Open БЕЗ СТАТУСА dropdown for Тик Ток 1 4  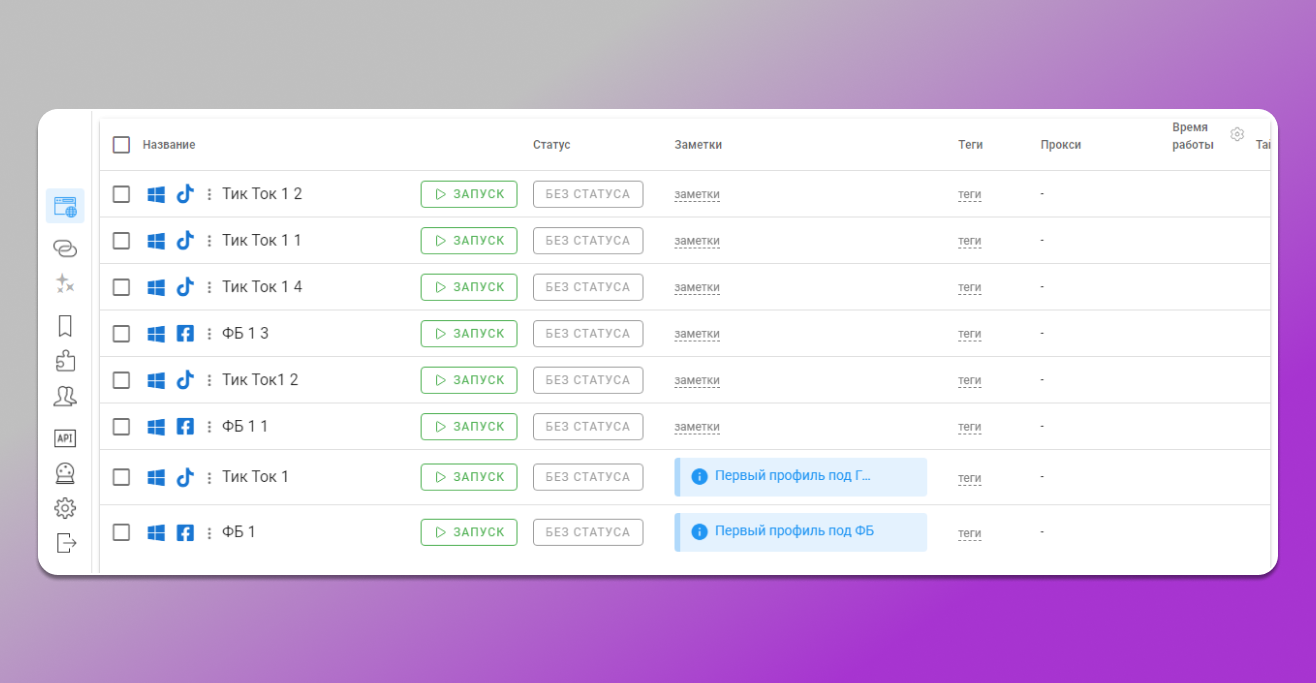[588, 287]
